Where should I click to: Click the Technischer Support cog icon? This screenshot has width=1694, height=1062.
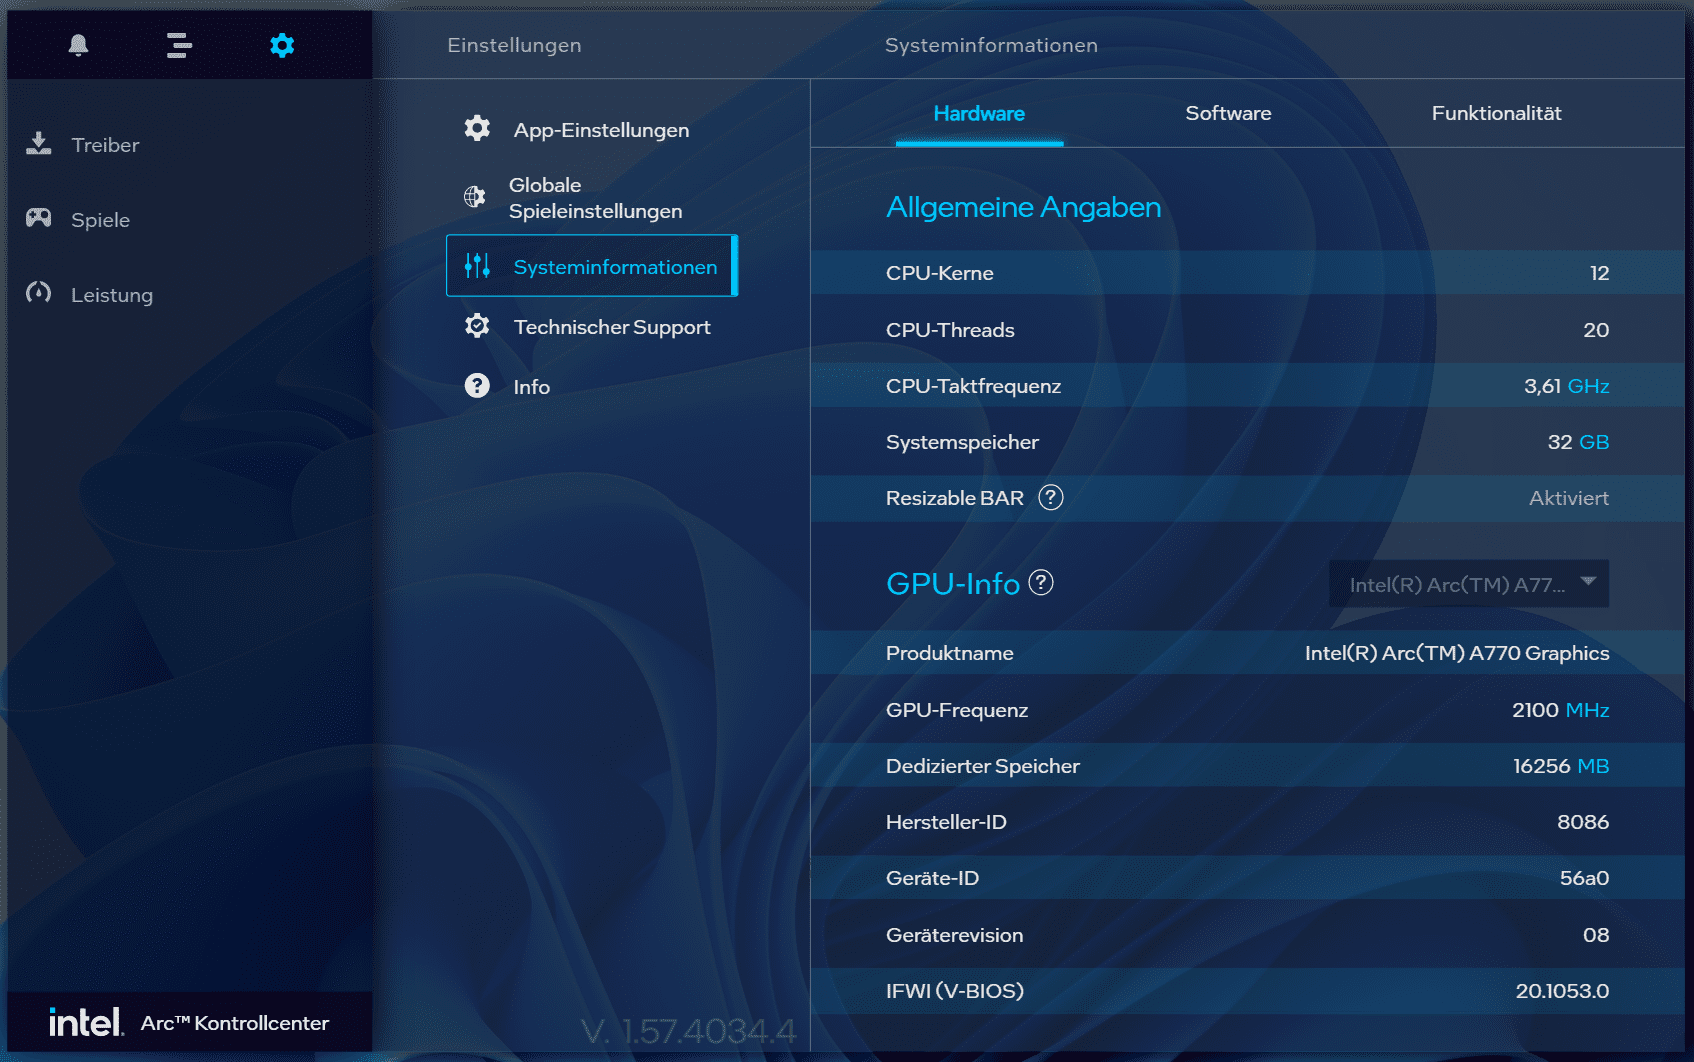tap(477, 326)
